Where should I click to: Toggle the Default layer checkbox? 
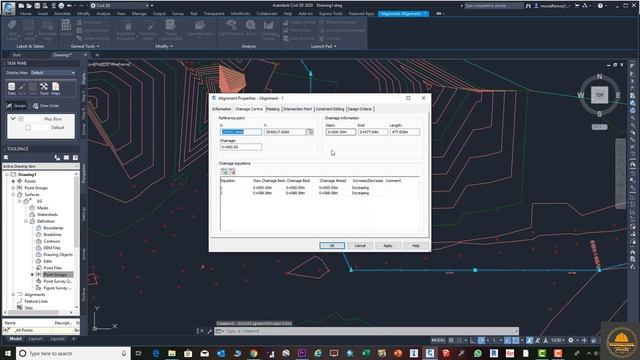pyautogui.click(x=28, y=128)
